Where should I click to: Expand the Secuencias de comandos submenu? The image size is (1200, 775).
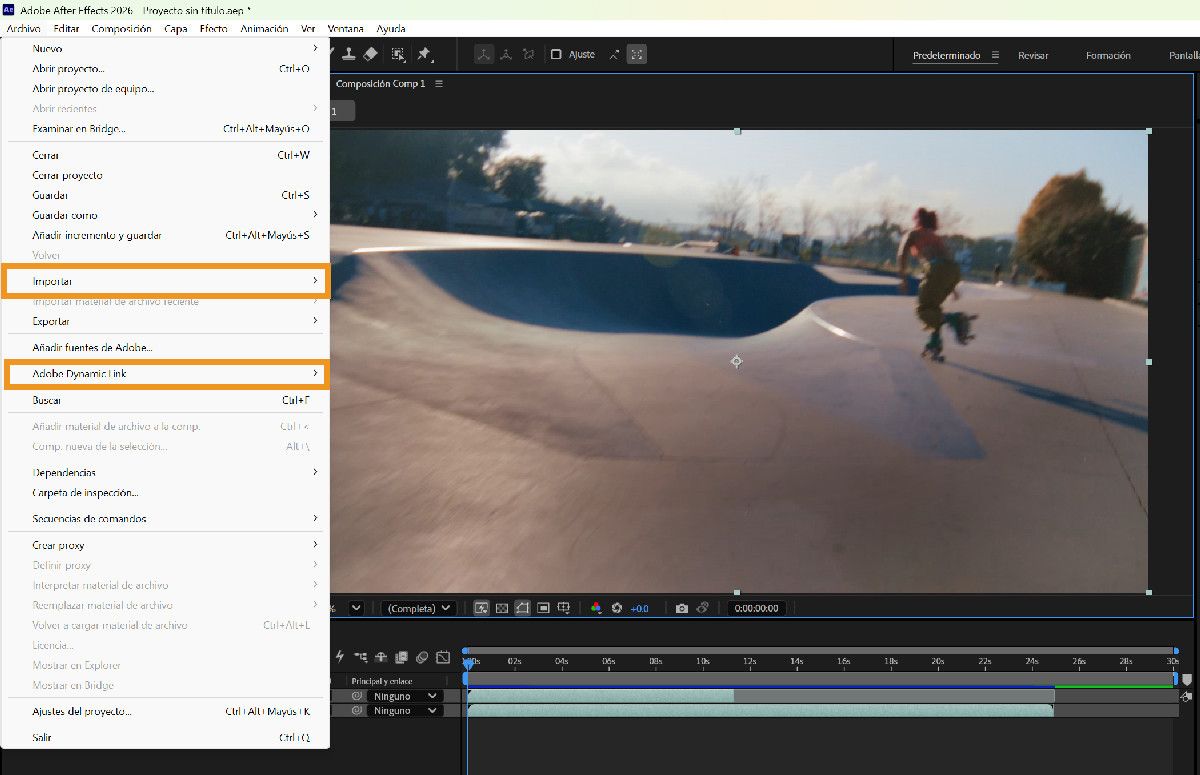point(166,519)
